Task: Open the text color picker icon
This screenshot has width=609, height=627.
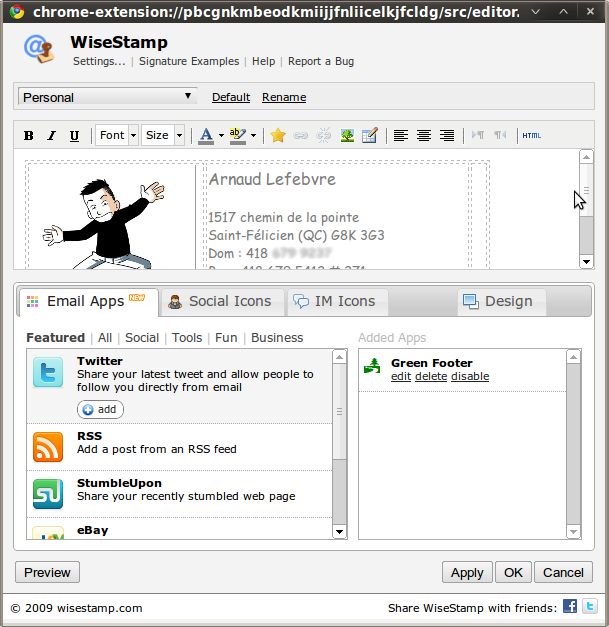Action: click(x=206, y=136)
